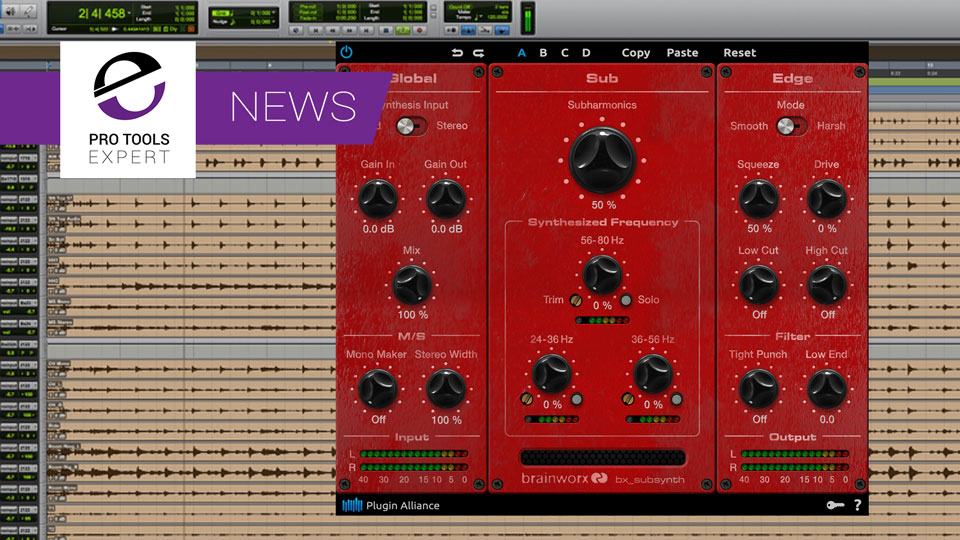Enable Solo for 56-80 Hz band
This screenshot has height=540, width=960.
[626, 300]
